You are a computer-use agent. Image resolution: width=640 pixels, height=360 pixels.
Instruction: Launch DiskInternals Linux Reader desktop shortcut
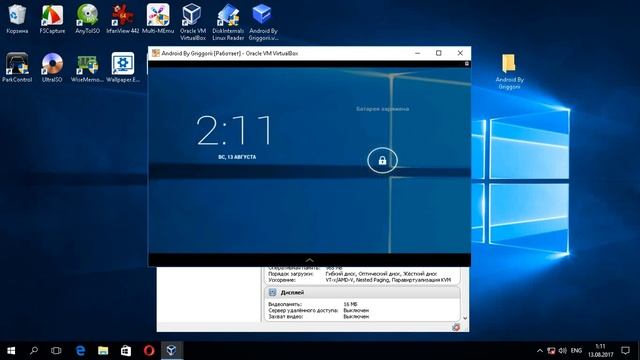(228, 22)
